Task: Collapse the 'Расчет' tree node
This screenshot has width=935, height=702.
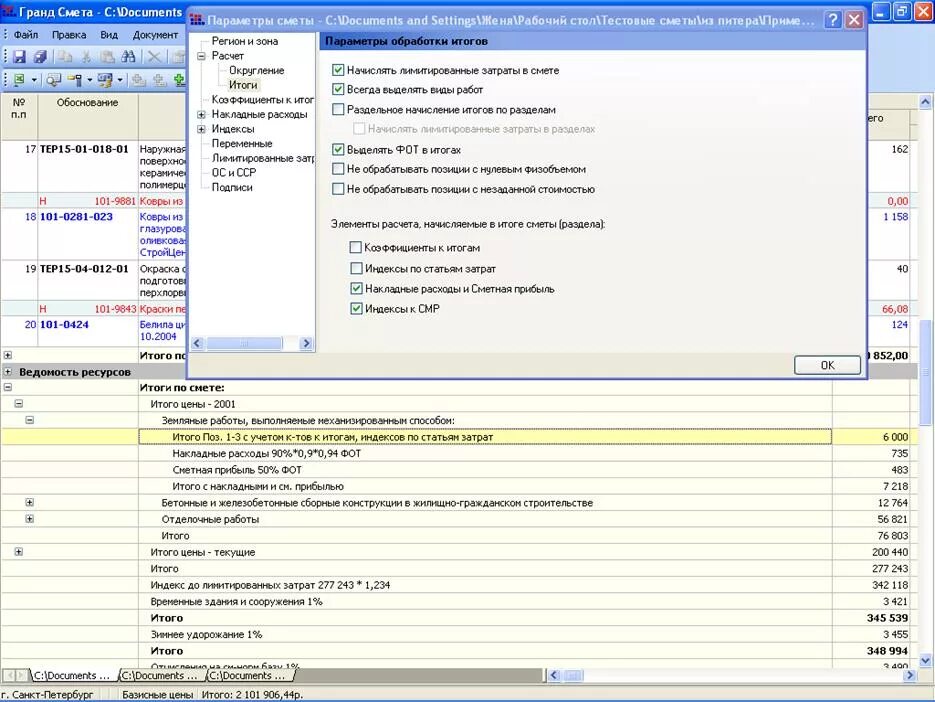Action: pos(202,55)
